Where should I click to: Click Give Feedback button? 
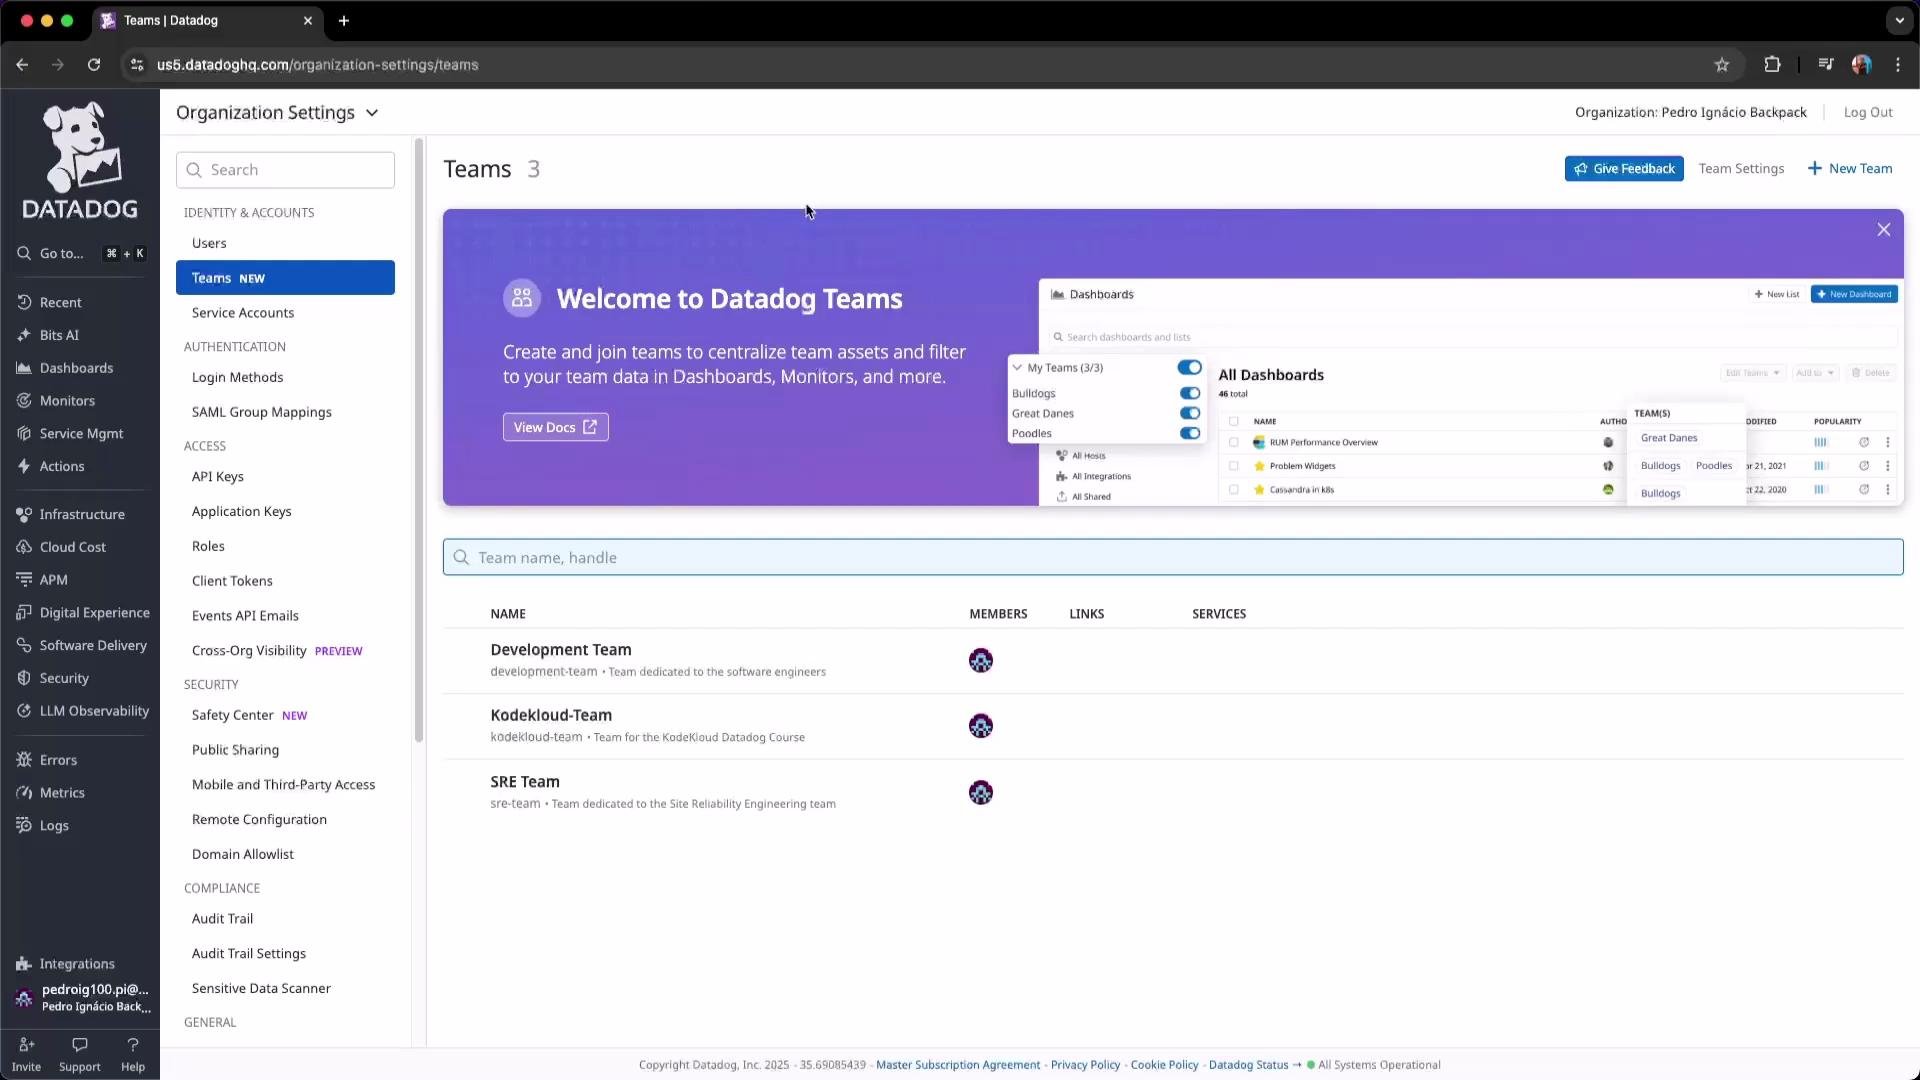pos(1624,169)
